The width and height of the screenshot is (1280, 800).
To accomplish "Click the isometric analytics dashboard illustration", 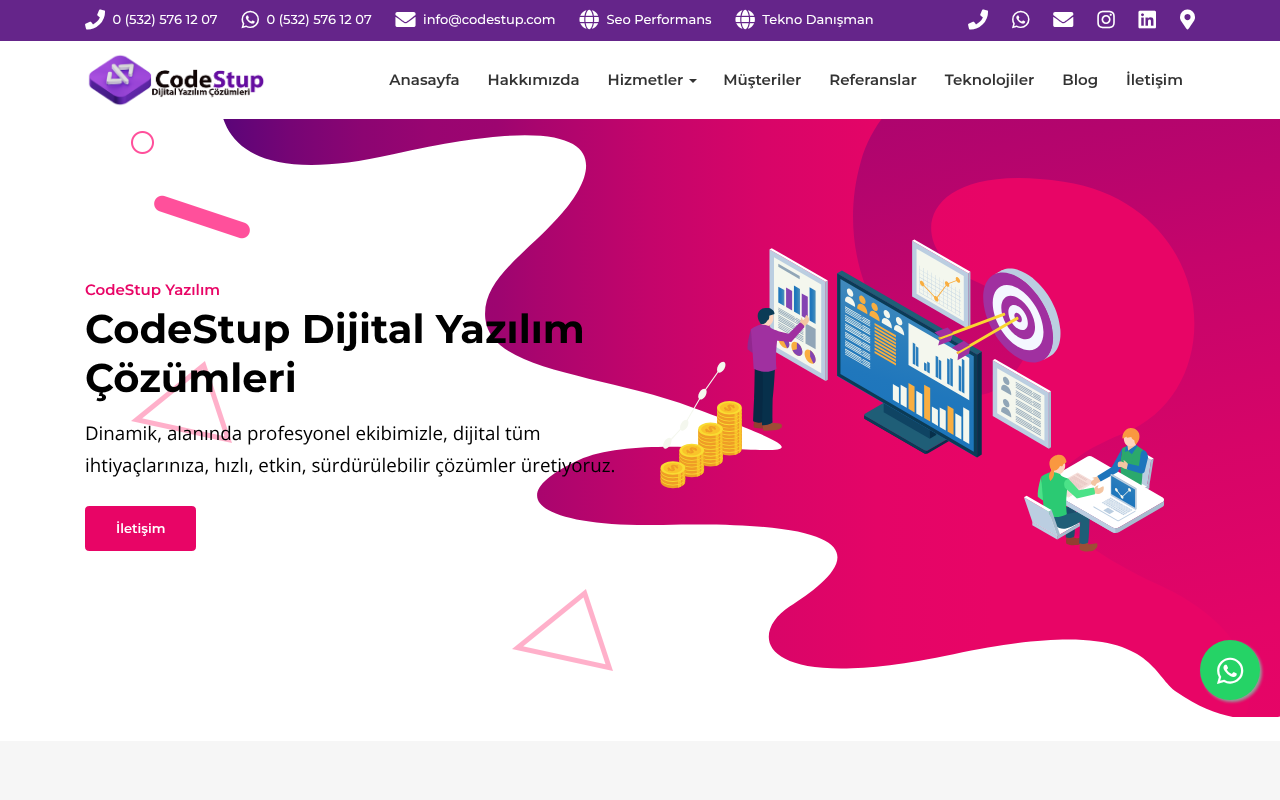I will pos(913,395).
